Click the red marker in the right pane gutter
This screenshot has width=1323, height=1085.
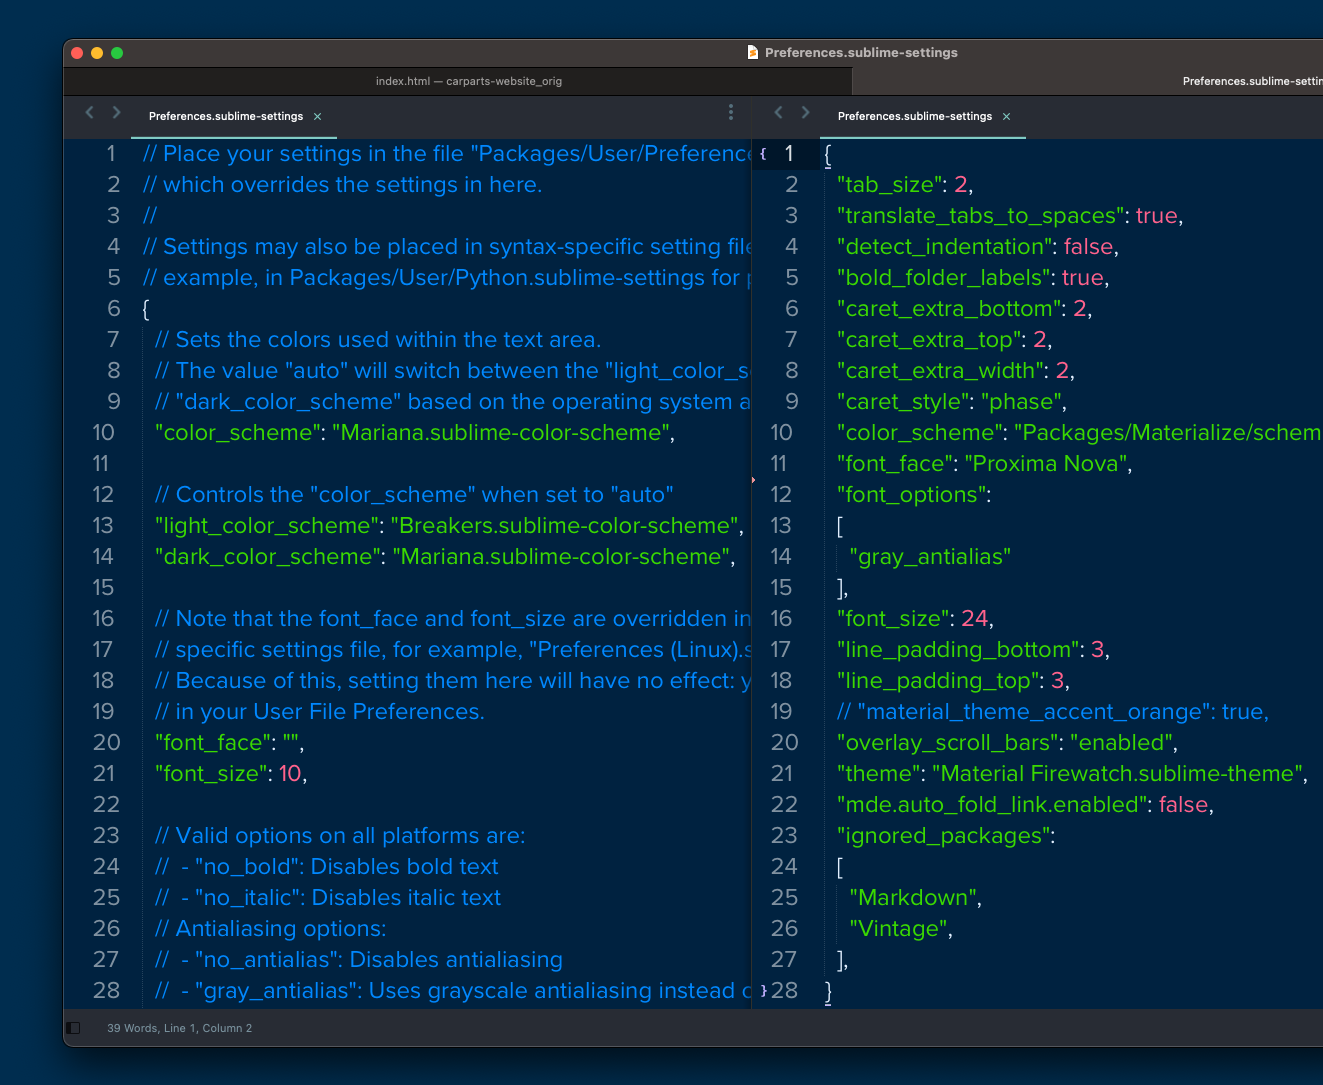(x=752, y=479)
